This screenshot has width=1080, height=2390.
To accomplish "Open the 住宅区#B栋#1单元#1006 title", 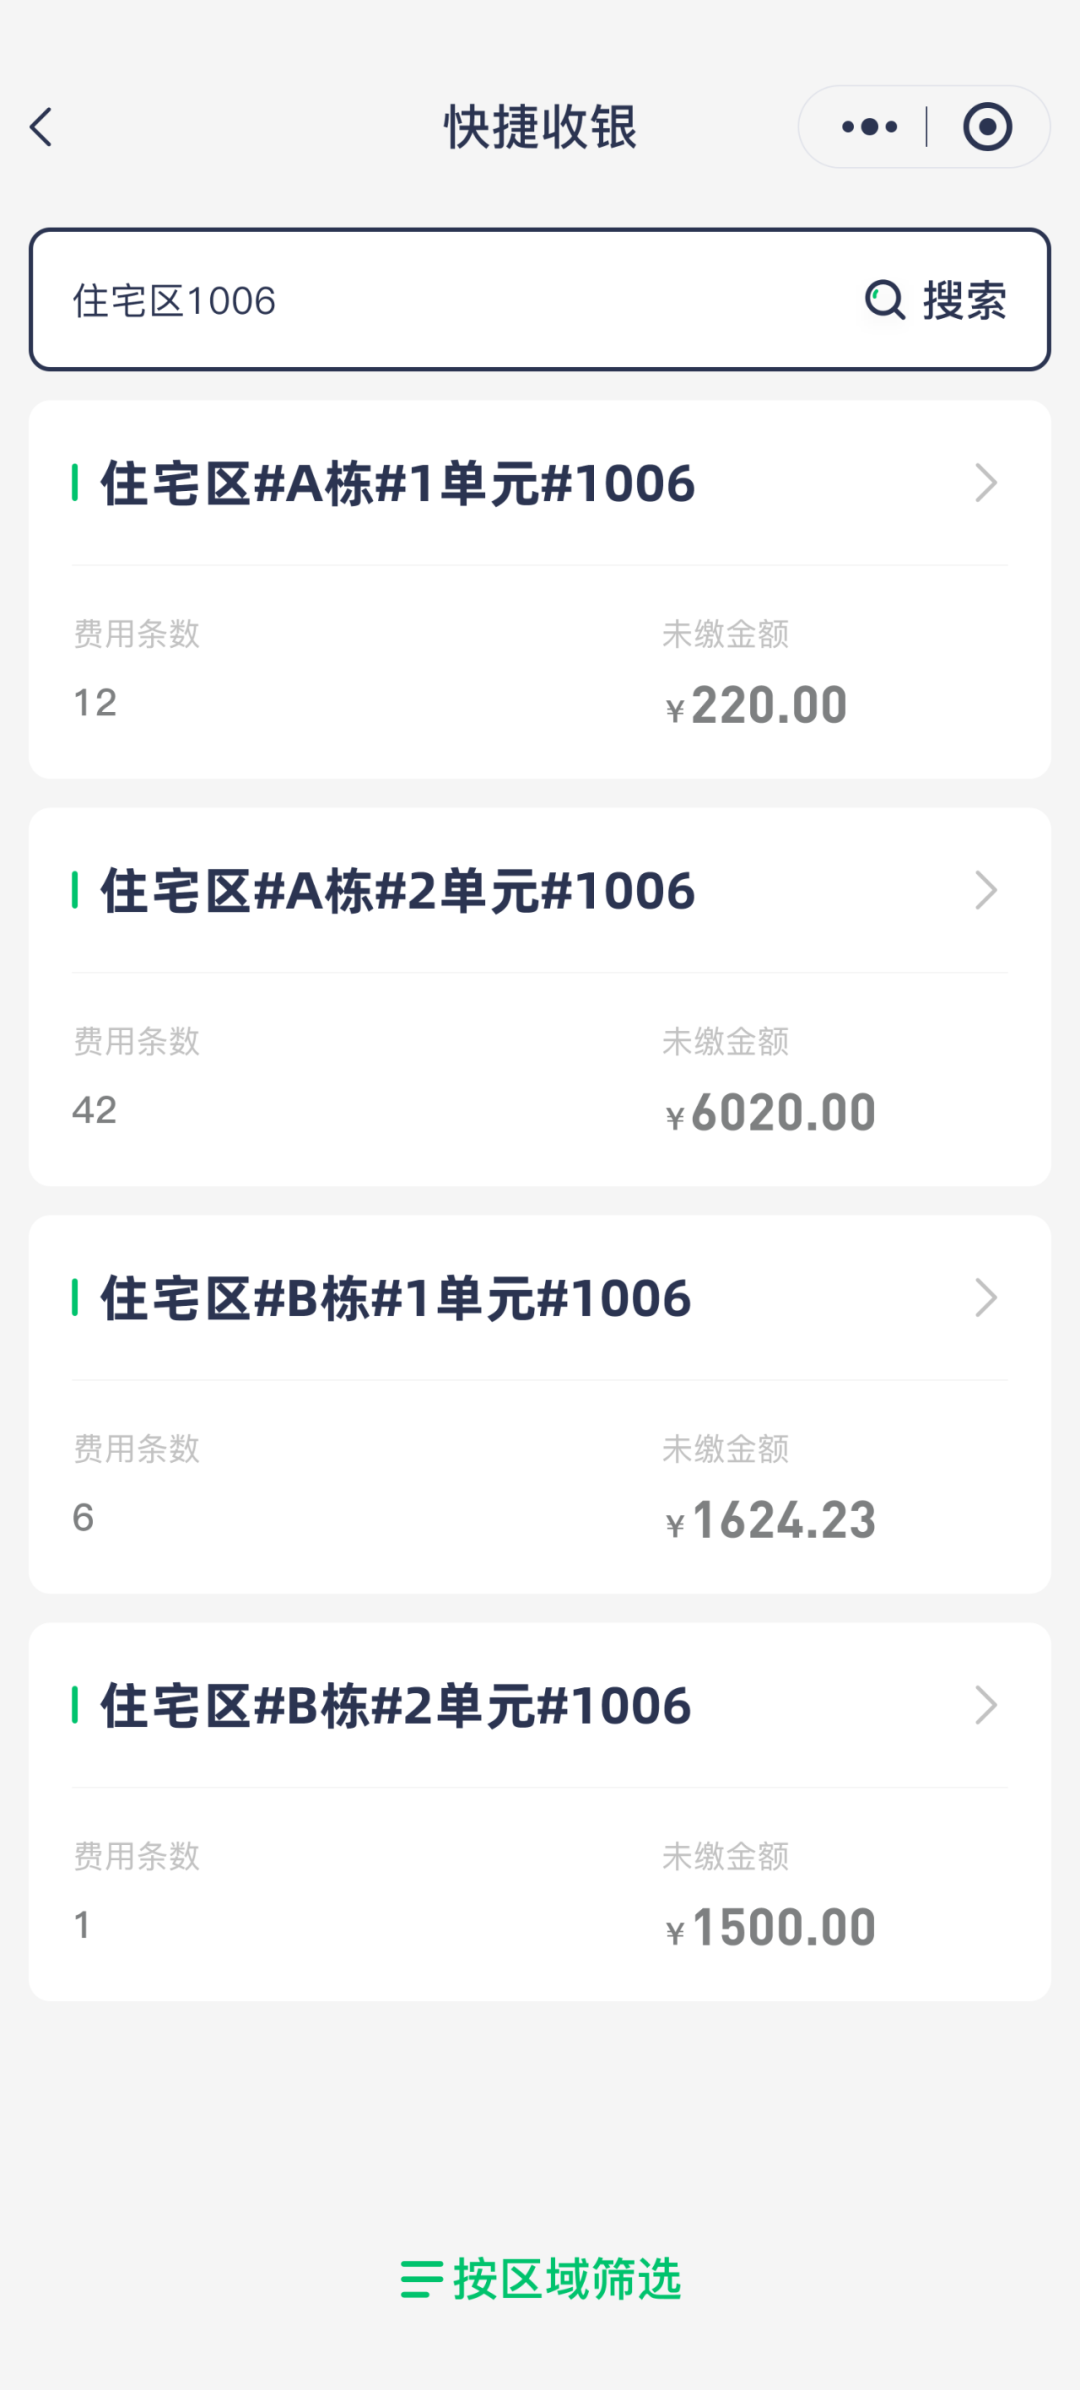I will [x=395, y=1299].
